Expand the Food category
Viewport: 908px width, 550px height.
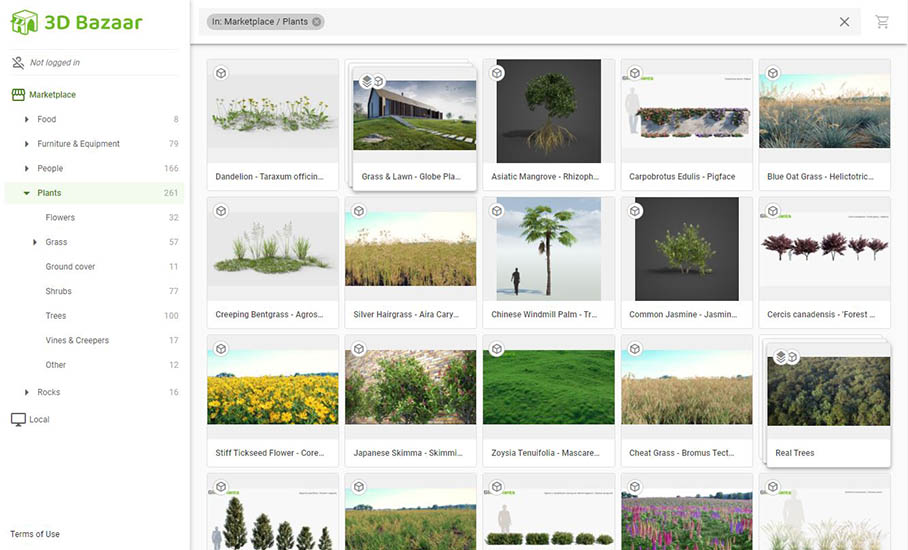tap(27, 120)
